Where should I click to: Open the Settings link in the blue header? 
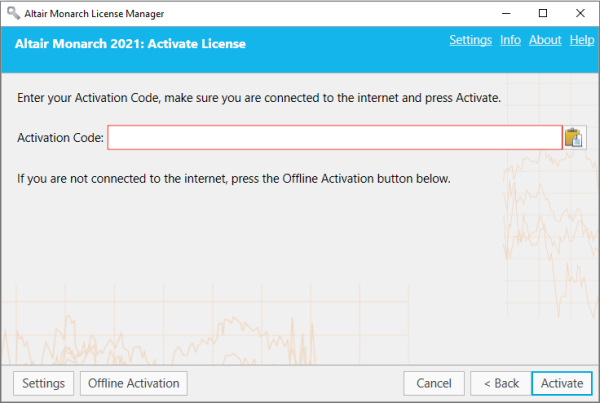(x=470, y=40)
